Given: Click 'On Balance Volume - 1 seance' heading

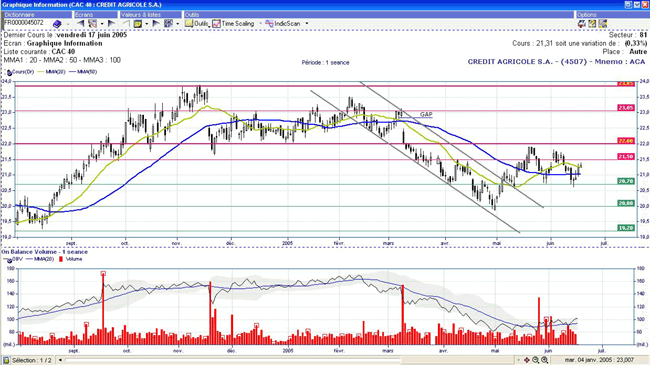Looking at the screenshot, I should coord(45,252).
